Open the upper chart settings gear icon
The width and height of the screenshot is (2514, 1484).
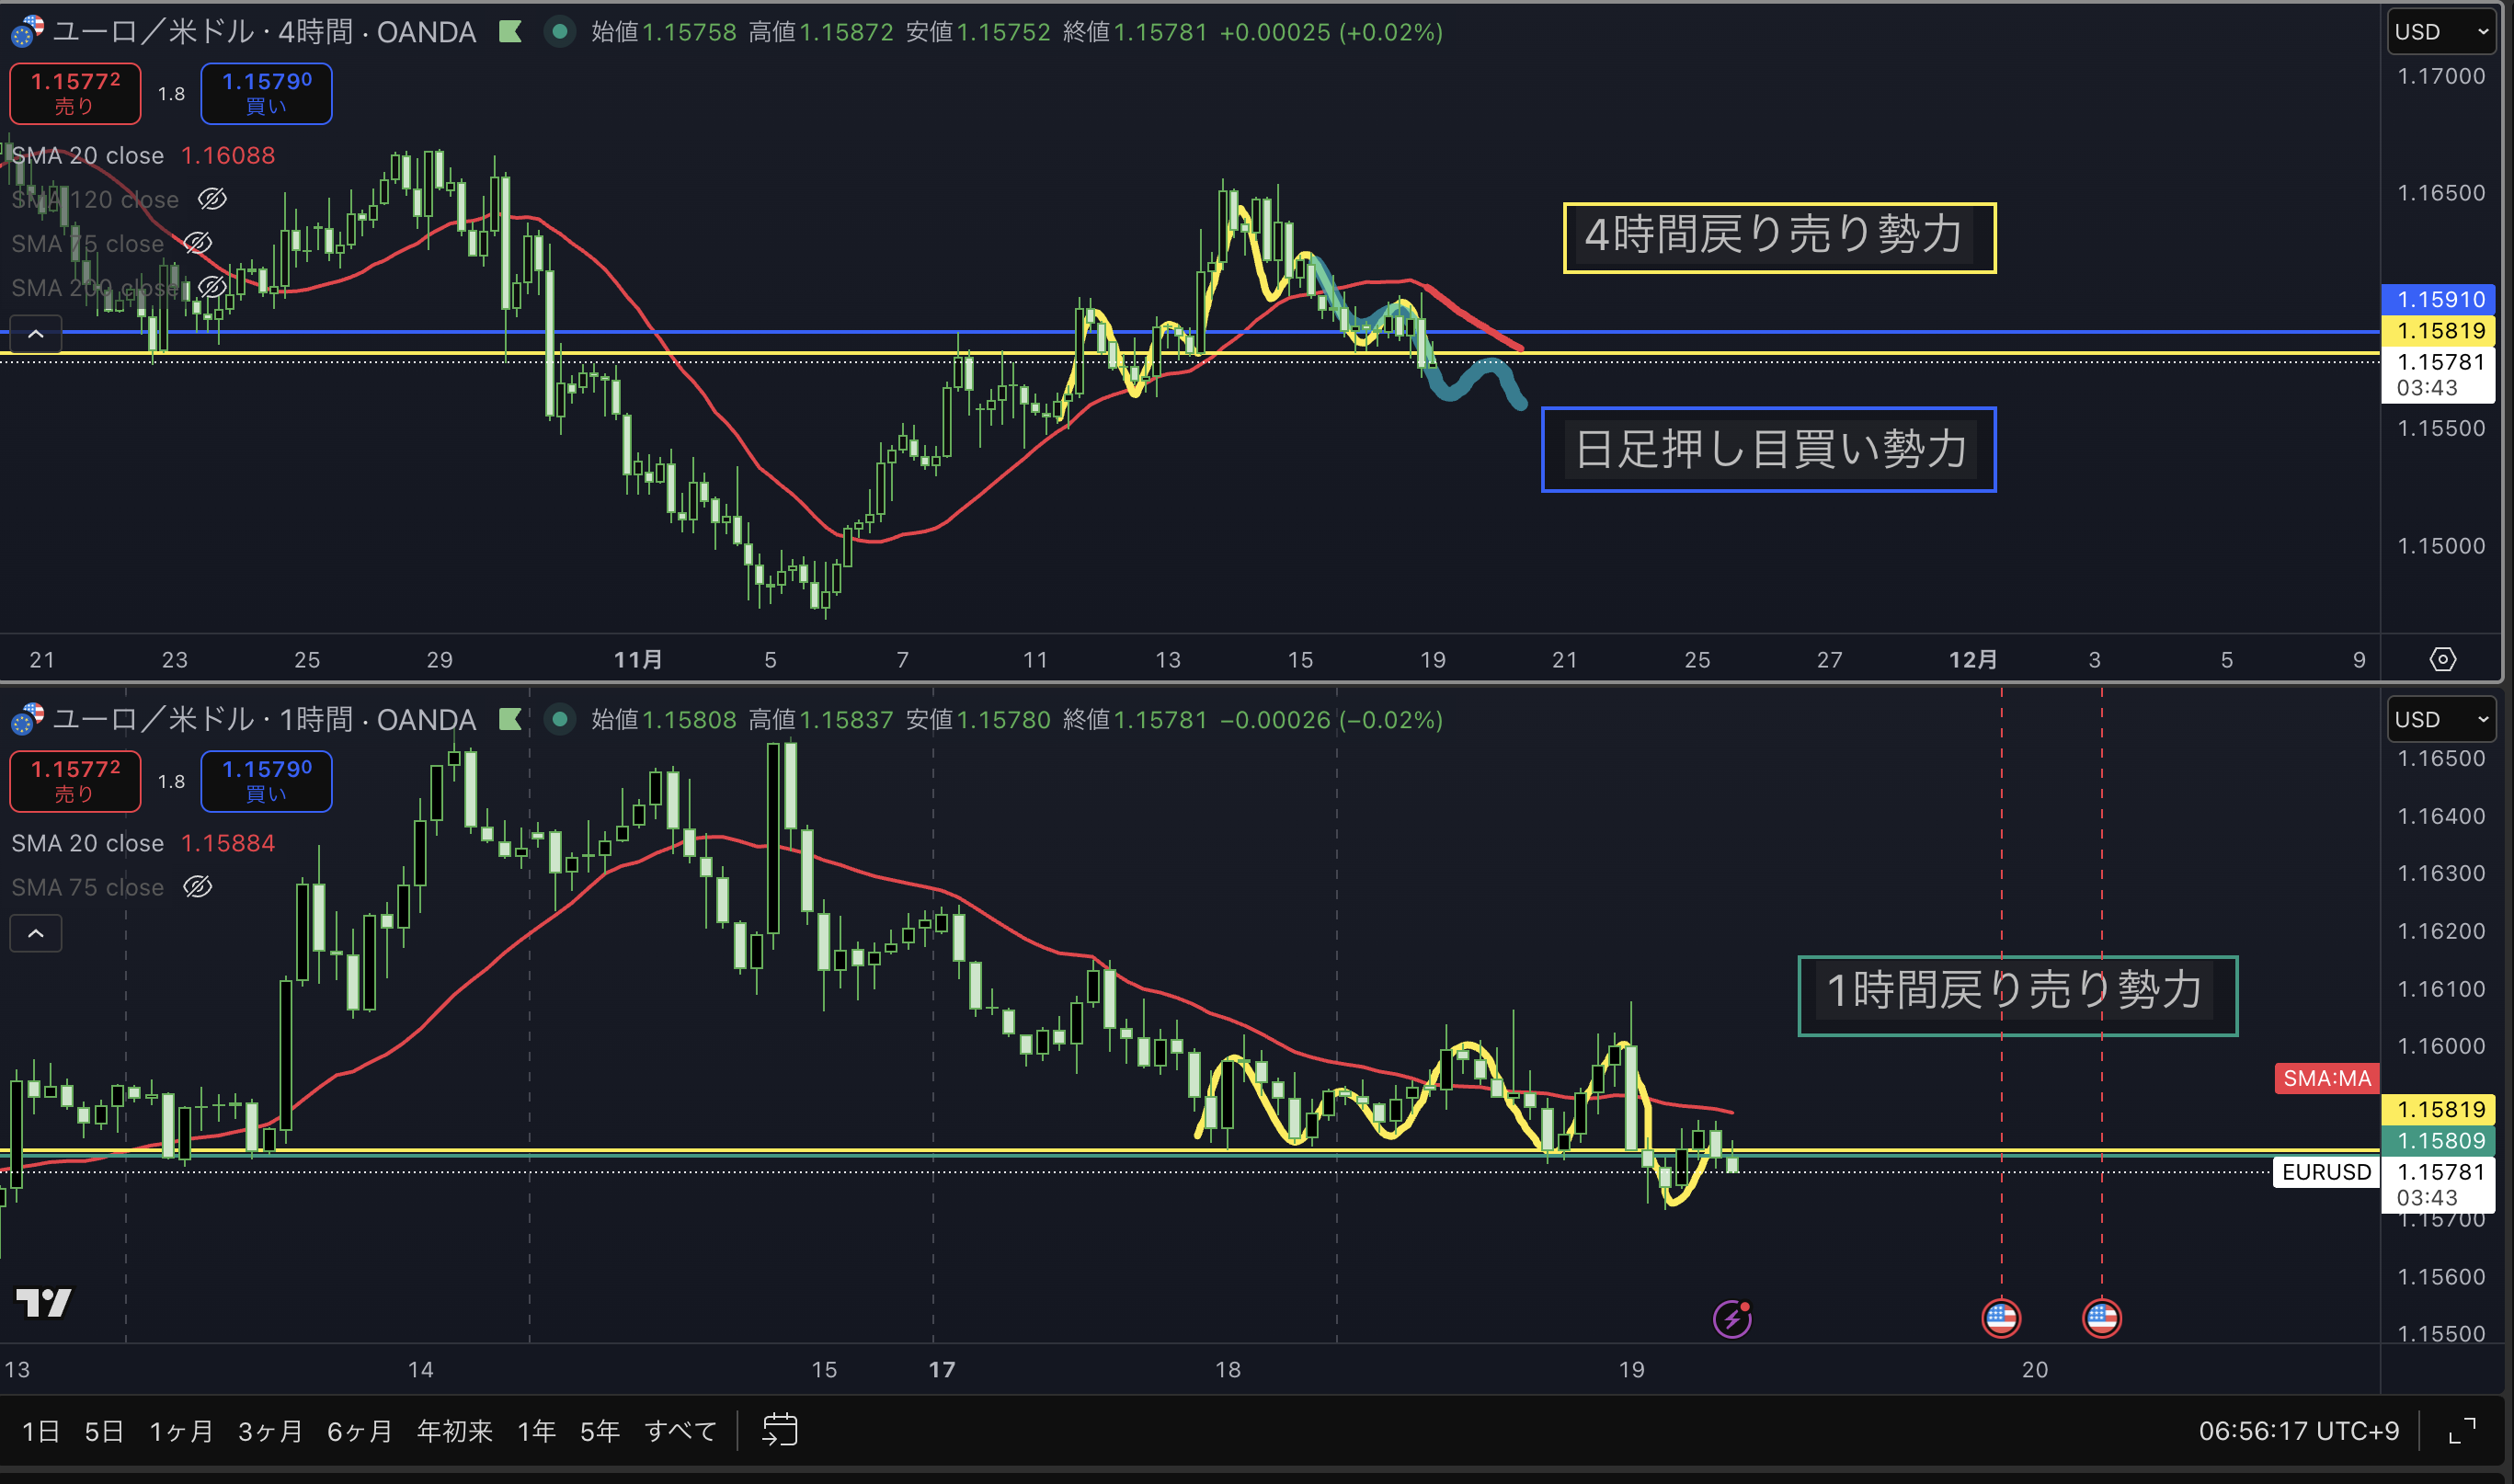point(2442,659)
